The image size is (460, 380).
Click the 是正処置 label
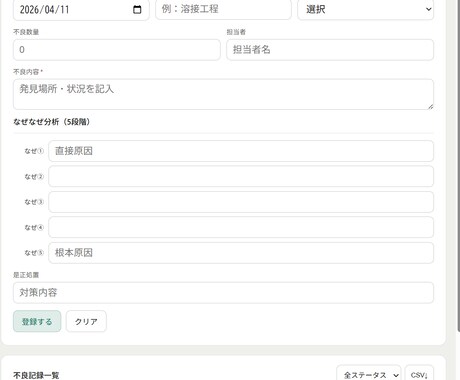pyautogui.click(x=26, y=275)
